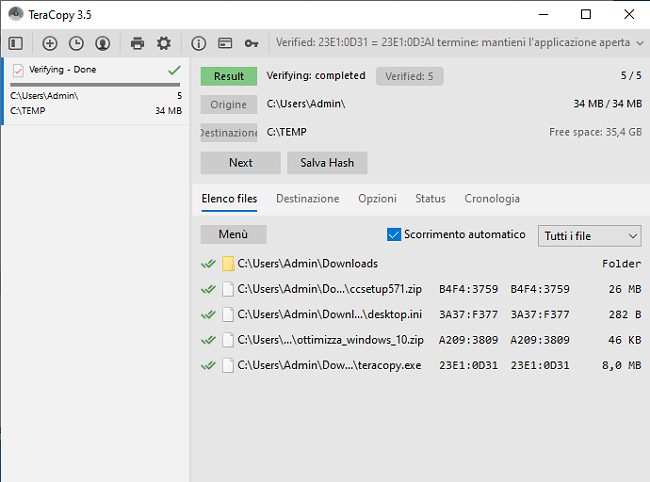
Task: Click the add new transfer plus icon
Action: (50, 44)
